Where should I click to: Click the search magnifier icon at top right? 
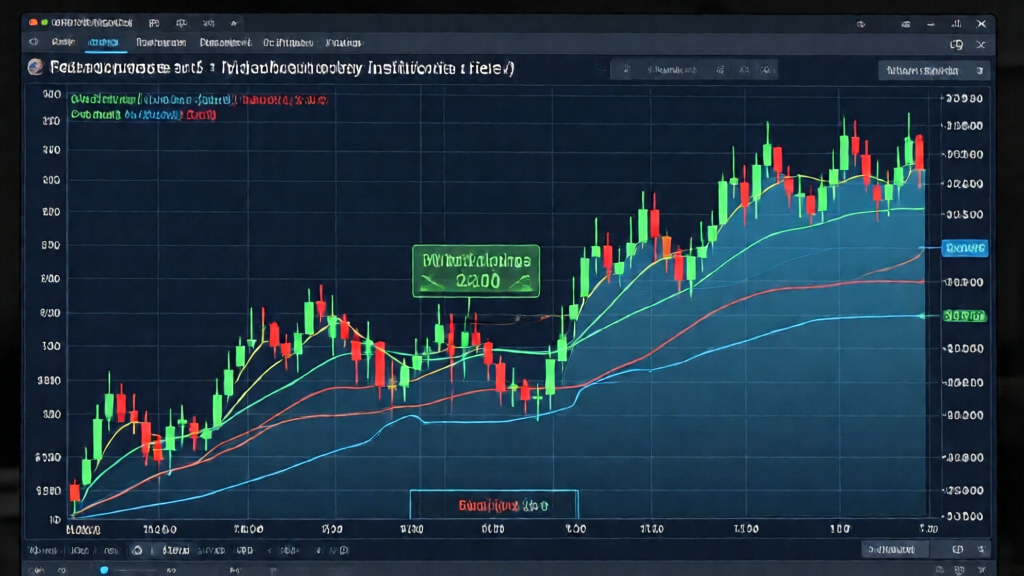[956, 43]
